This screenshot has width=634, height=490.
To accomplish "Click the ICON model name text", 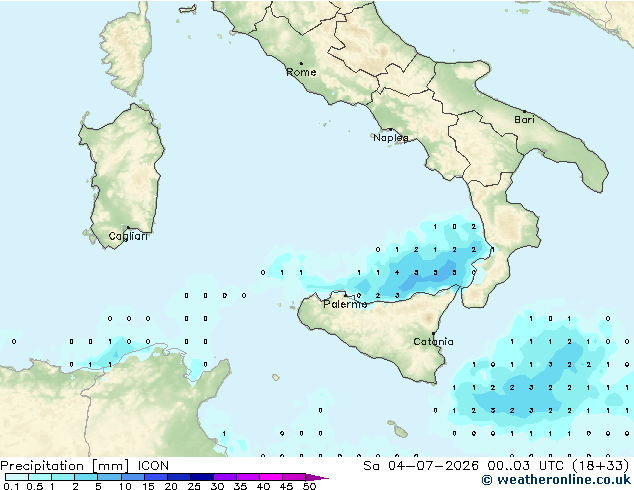I will click(153, 466).
